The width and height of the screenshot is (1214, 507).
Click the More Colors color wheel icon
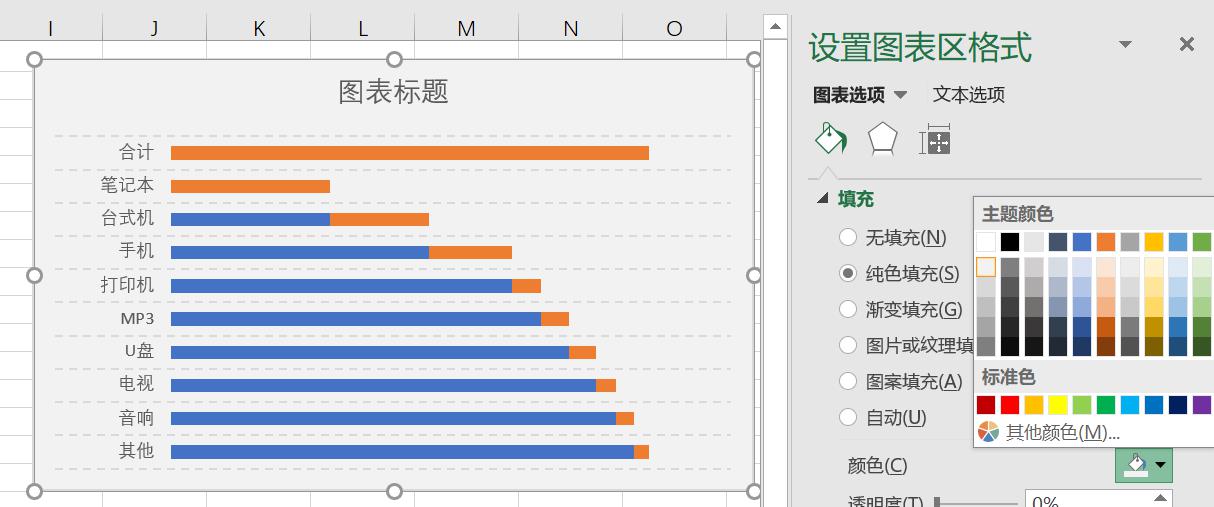[x=988, y=432]
